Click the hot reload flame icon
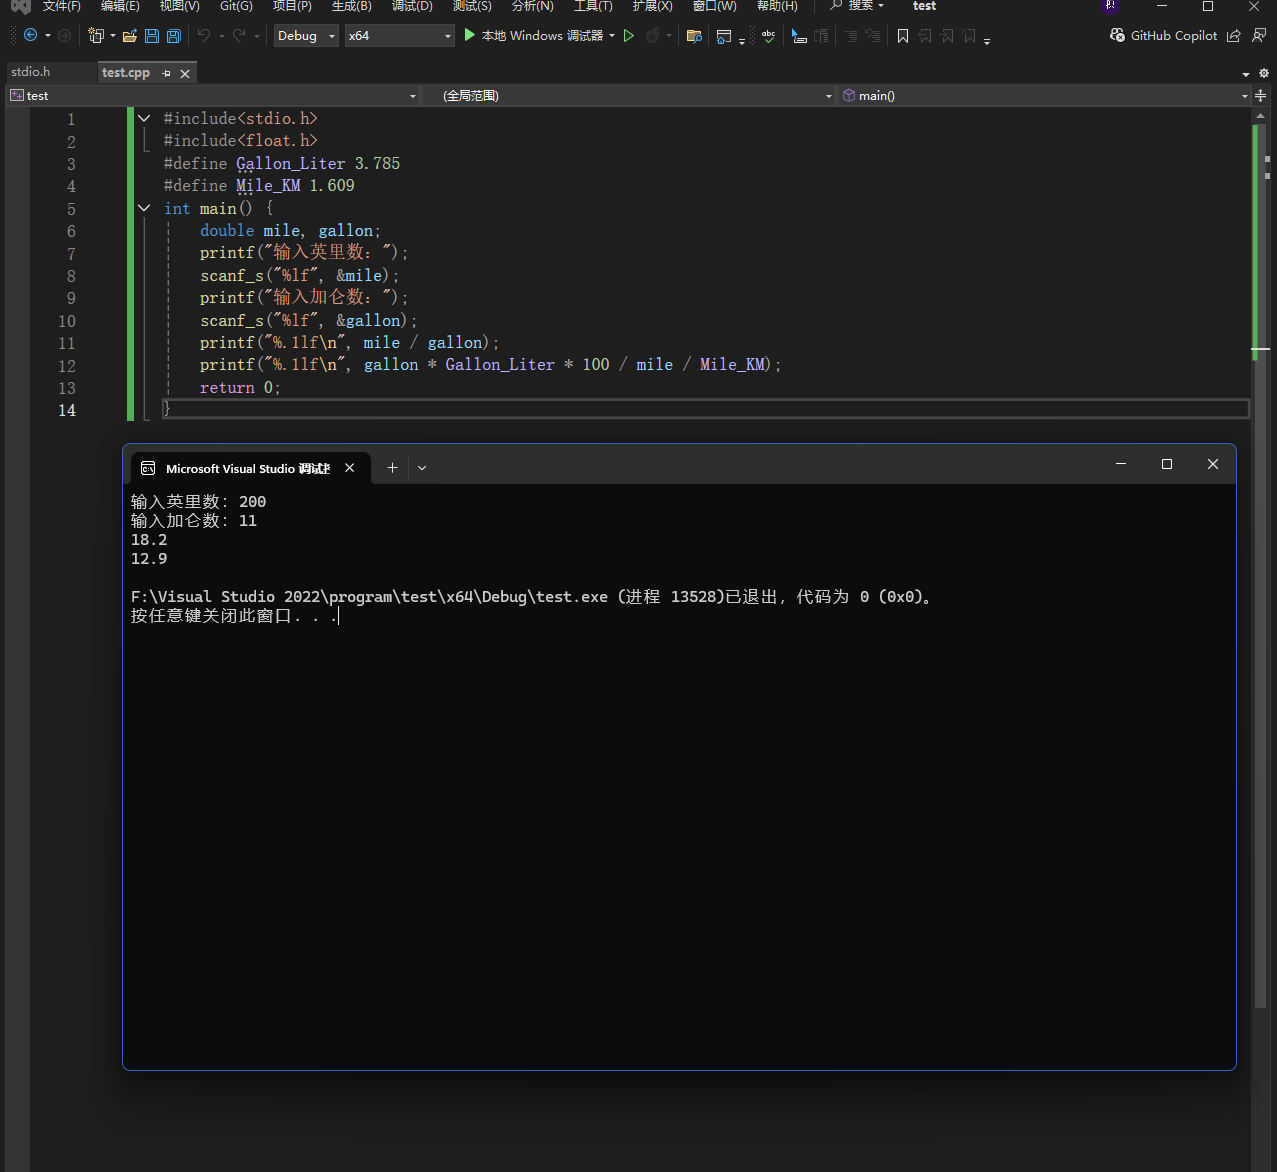The image size is (1277, 1172). [652, 35]
